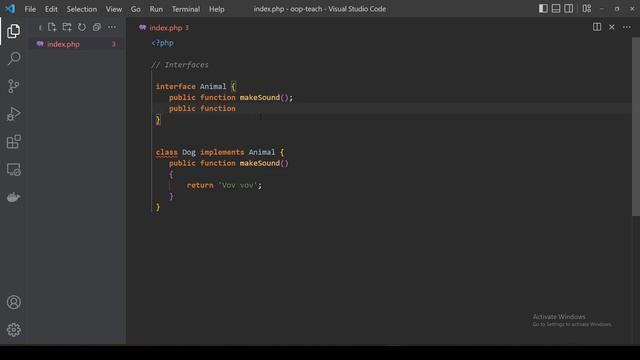Viewport: 640px width, 360px height.
Task: Open the Go menu
Action: pos(136,9)
